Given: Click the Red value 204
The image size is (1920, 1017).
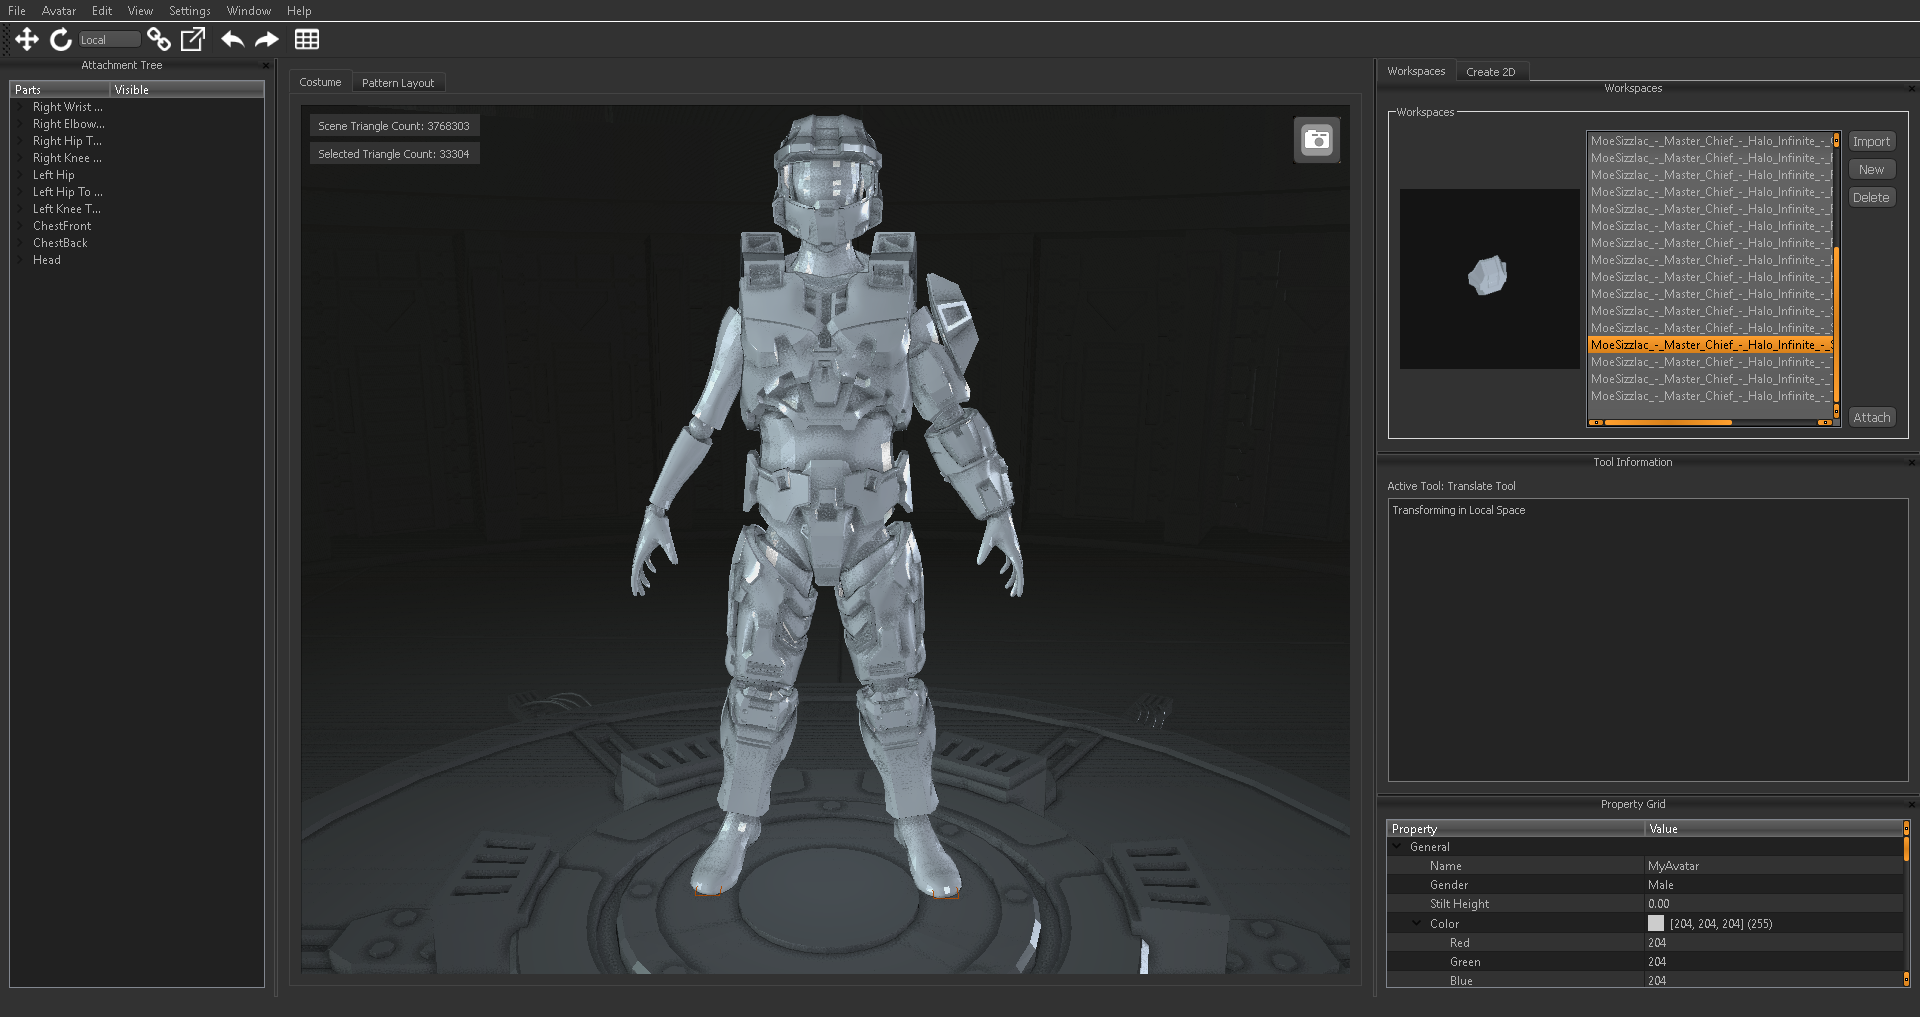Looking at the screenshot, I should pos(1774,943).
